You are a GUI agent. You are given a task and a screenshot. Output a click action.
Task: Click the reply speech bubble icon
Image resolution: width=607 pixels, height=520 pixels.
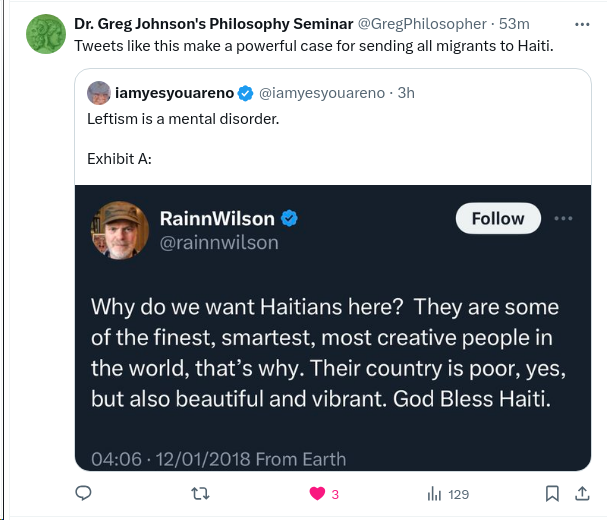(84, 493)
